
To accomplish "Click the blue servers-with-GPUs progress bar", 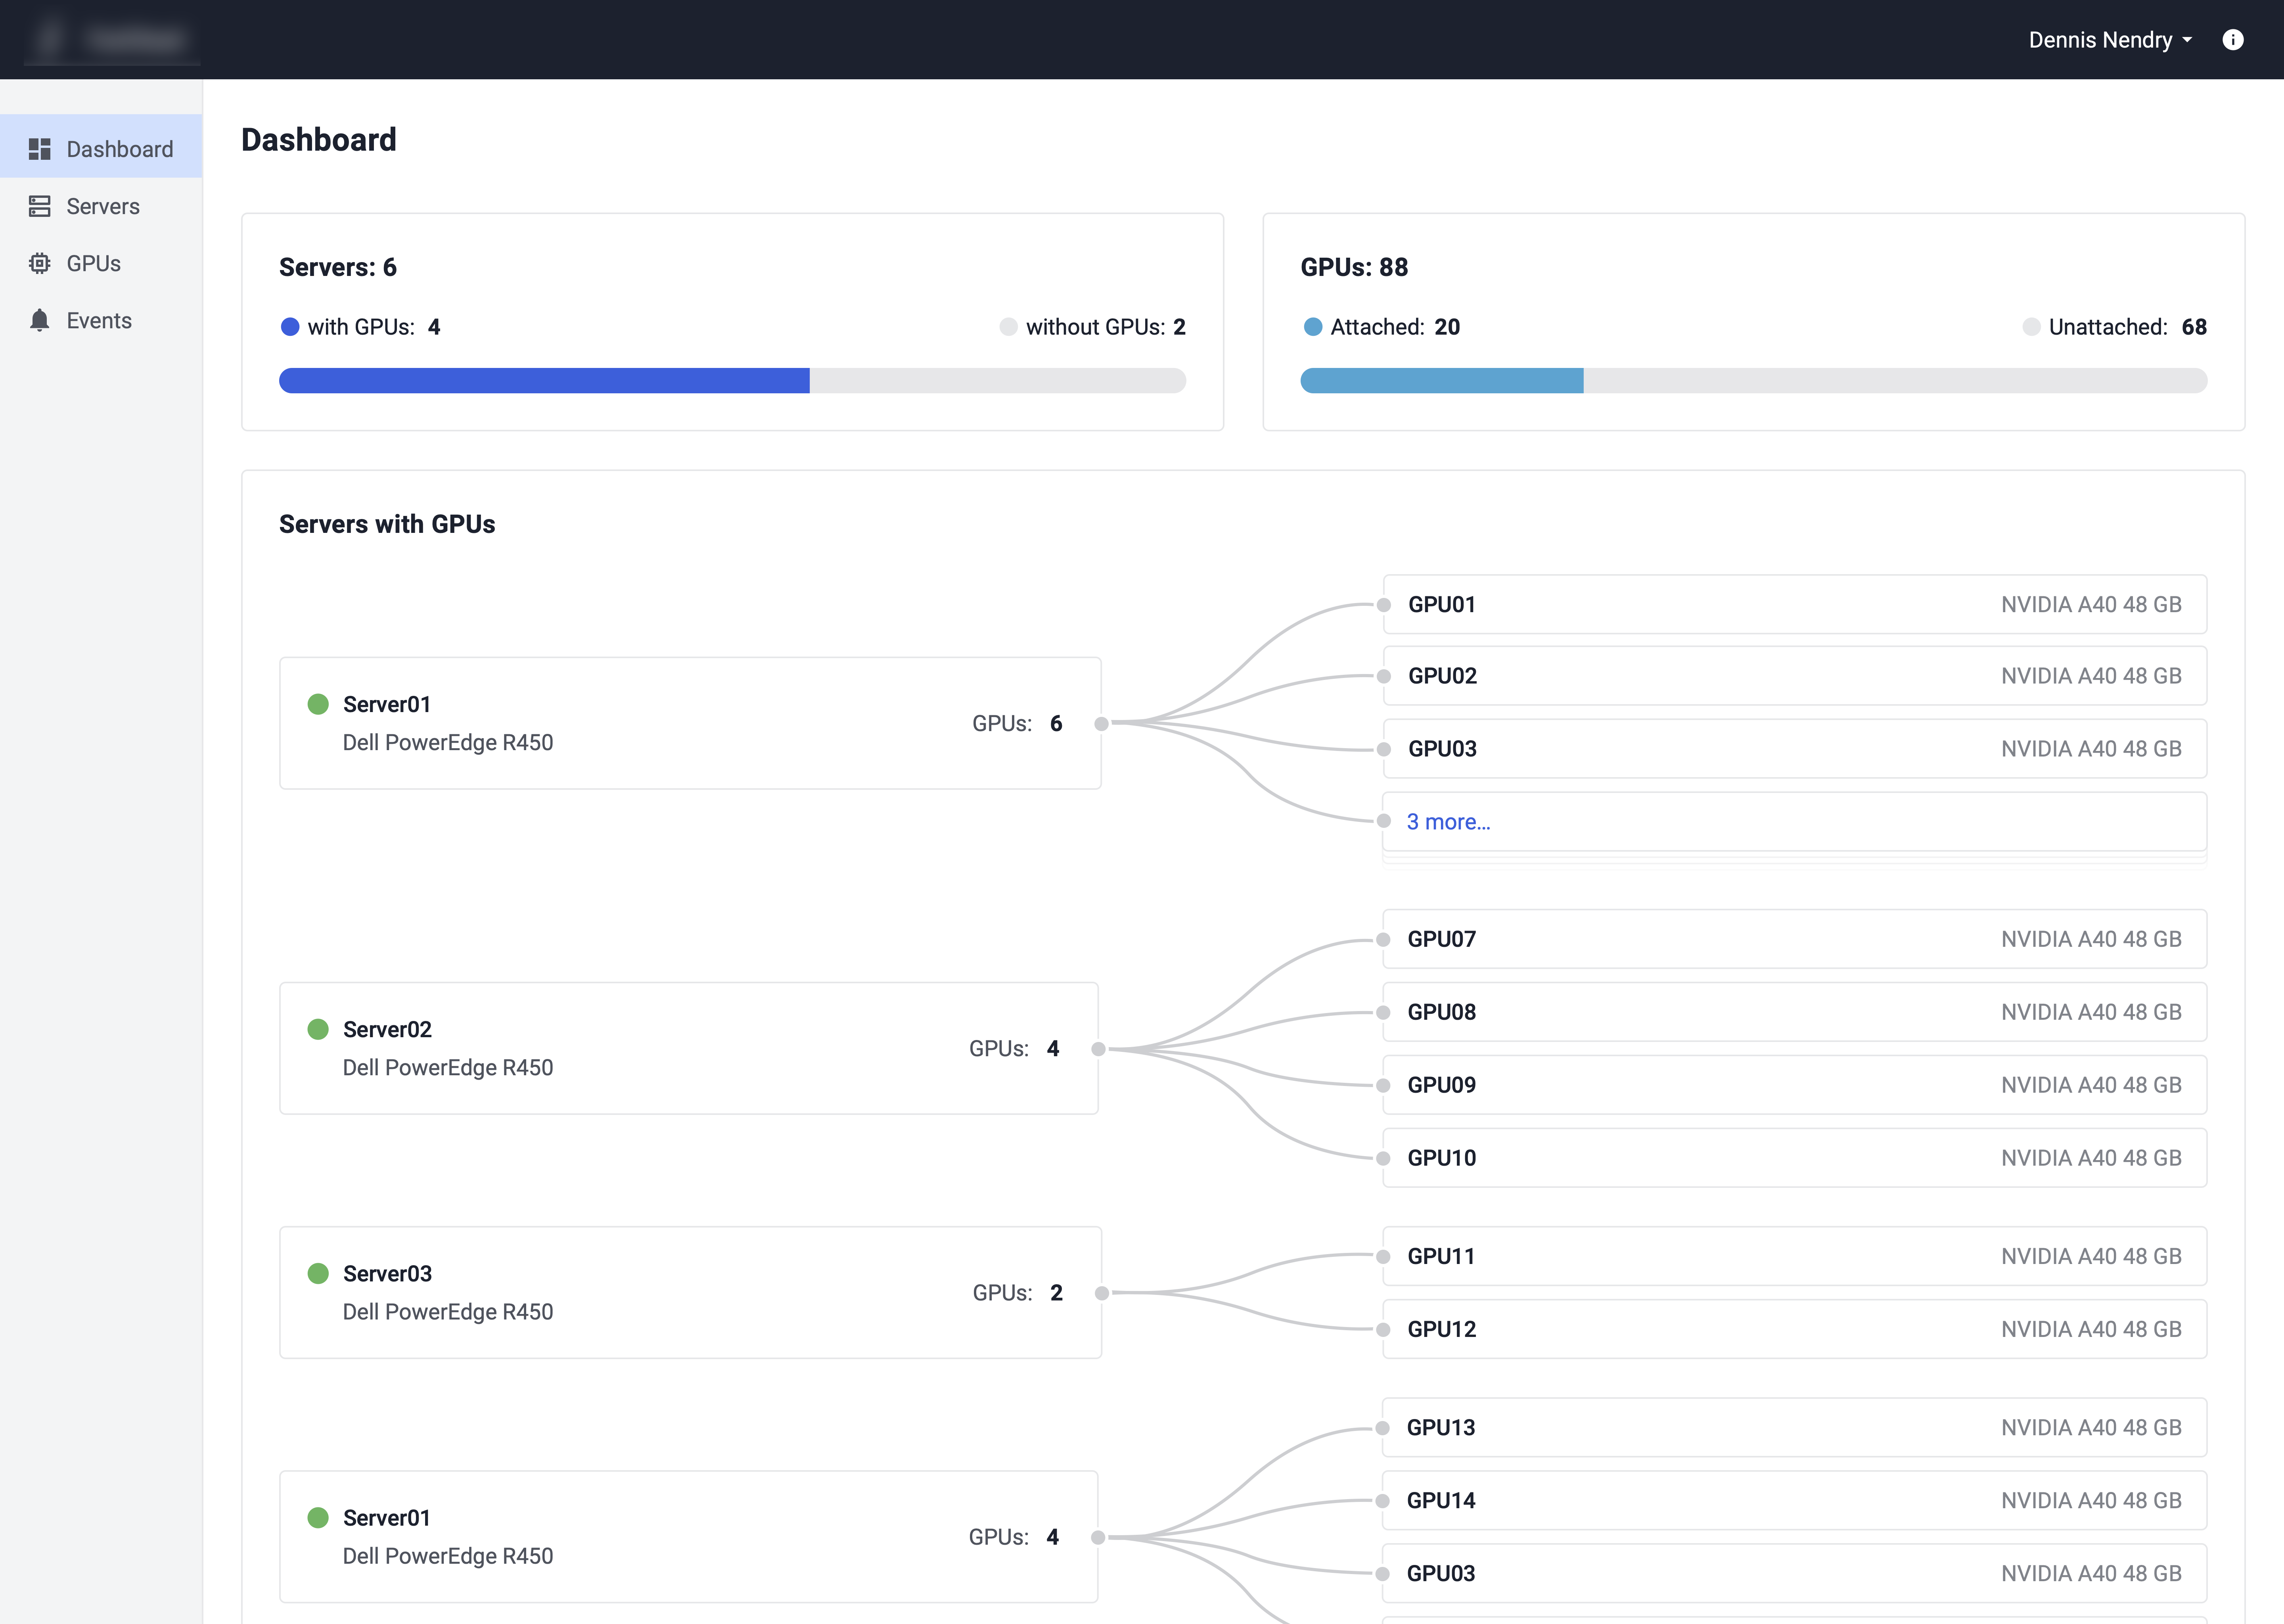I will click(x=544, y=380).
